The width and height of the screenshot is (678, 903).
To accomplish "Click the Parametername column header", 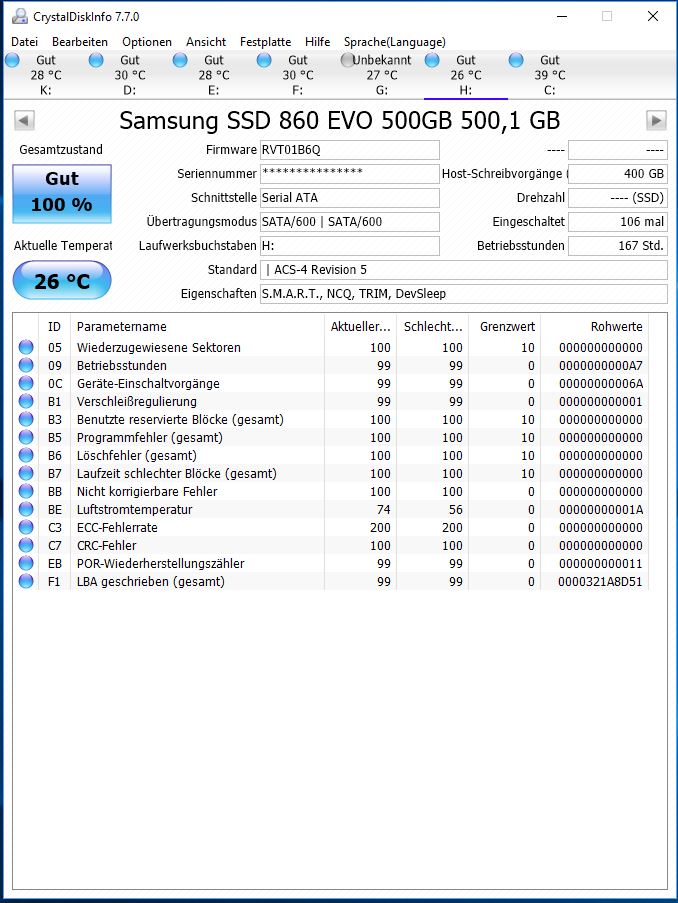I will coord(197,327).
